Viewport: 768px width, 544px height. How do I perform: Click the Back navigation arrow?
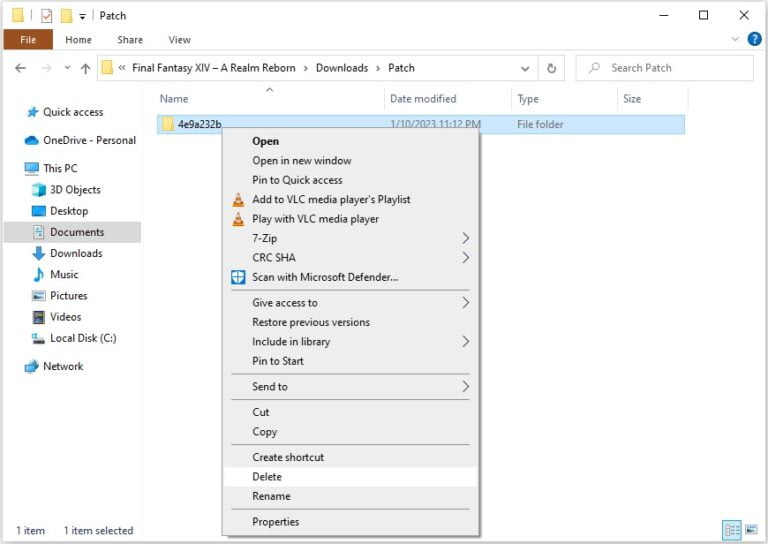21,68
